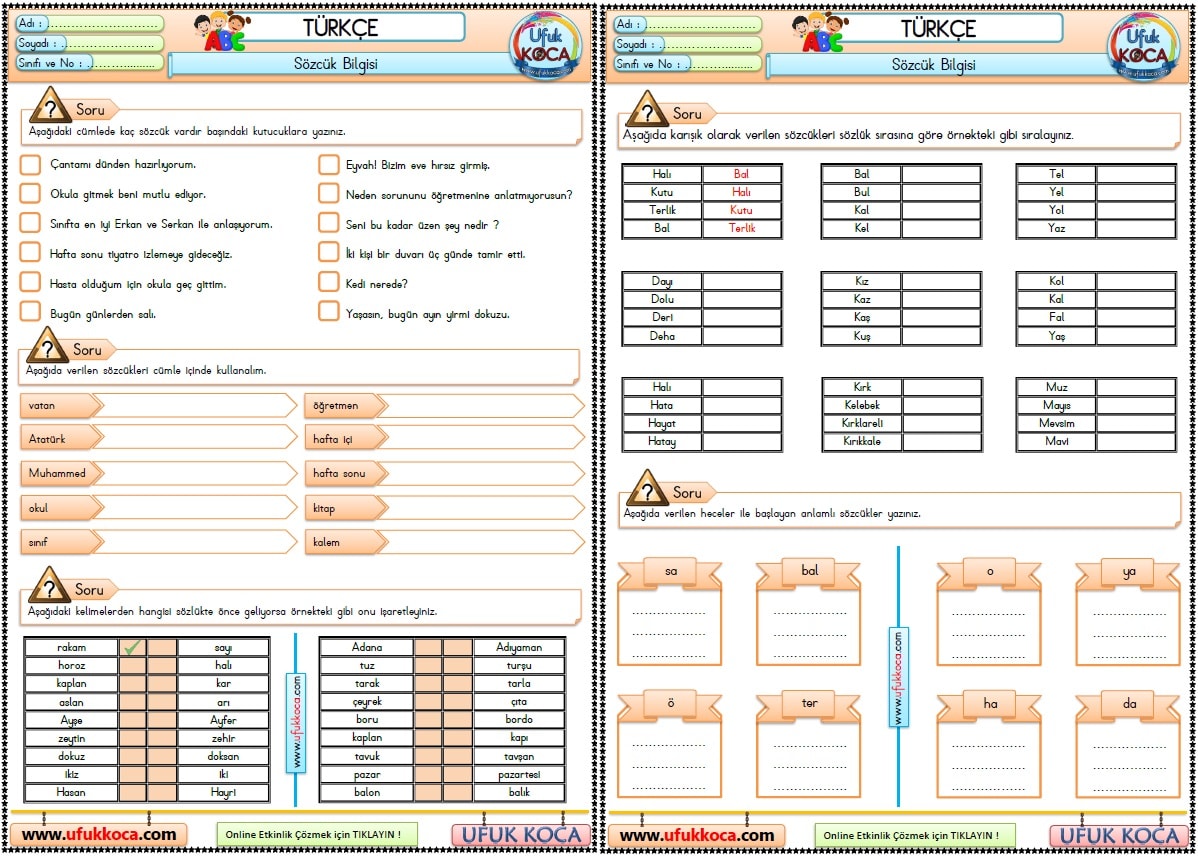This screenshot has width=1198, height=857.
Task: Click the green checkmark beside 'rakam'
Action: (132, 647)
